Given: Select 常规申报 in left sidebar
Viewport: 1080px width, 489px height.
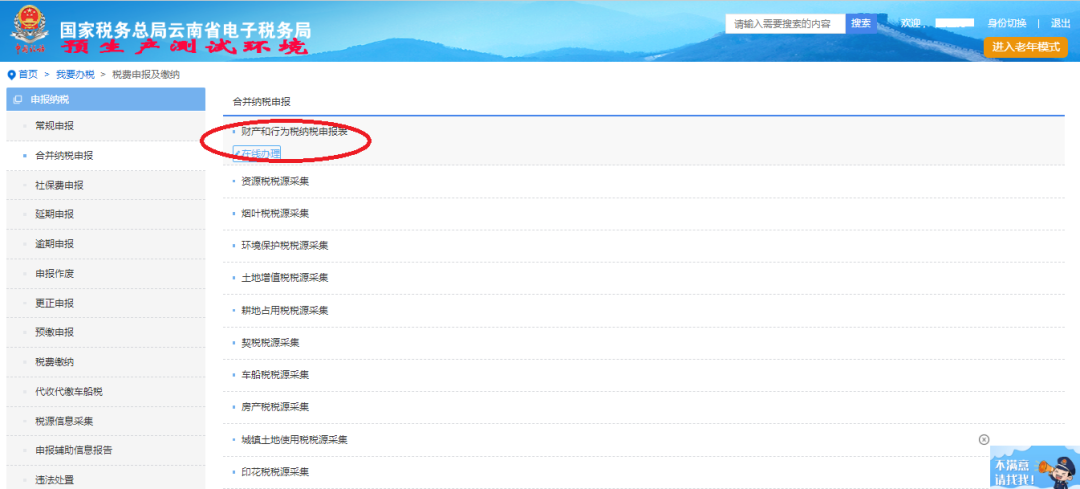Looking at the screenshot, I should pos(54,126).
